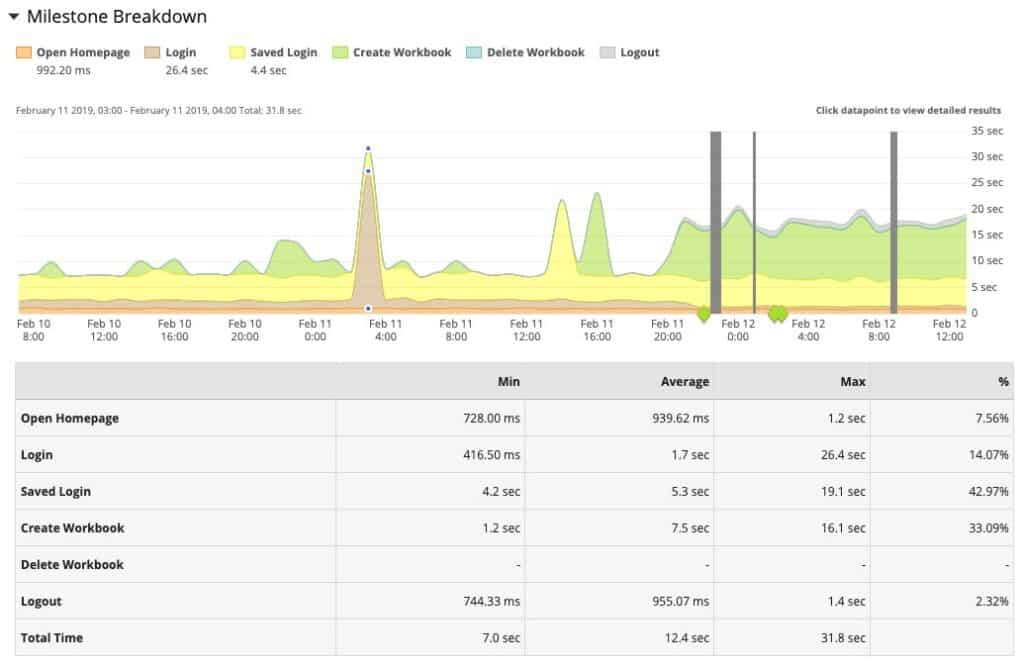The width and height of the screenshot is (1024, 667).
Task: Click the Create Workbook green legend swatch
Action: (340, 52)
